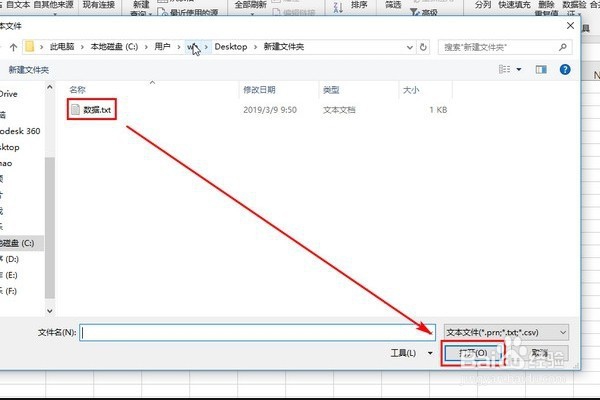
Task: Click 快速填充 in the Excel ribbon
Action: point(514,5)
